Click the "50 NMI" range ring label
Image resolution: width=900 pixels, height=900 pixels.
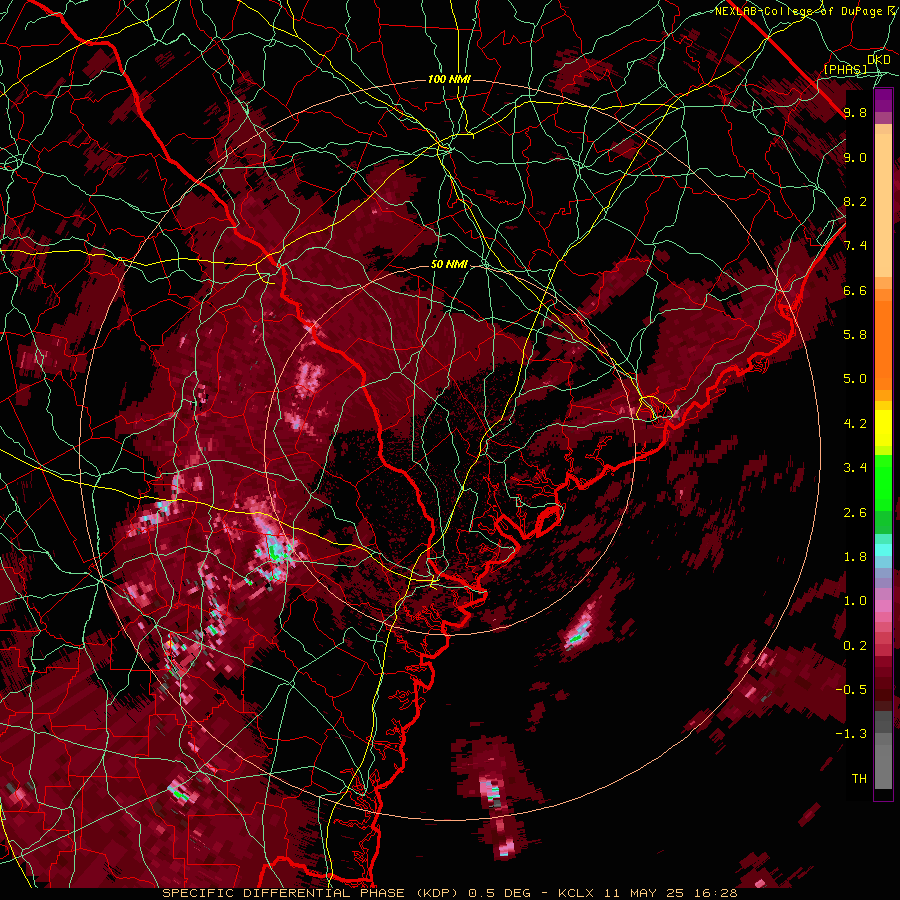pos(449,265)
